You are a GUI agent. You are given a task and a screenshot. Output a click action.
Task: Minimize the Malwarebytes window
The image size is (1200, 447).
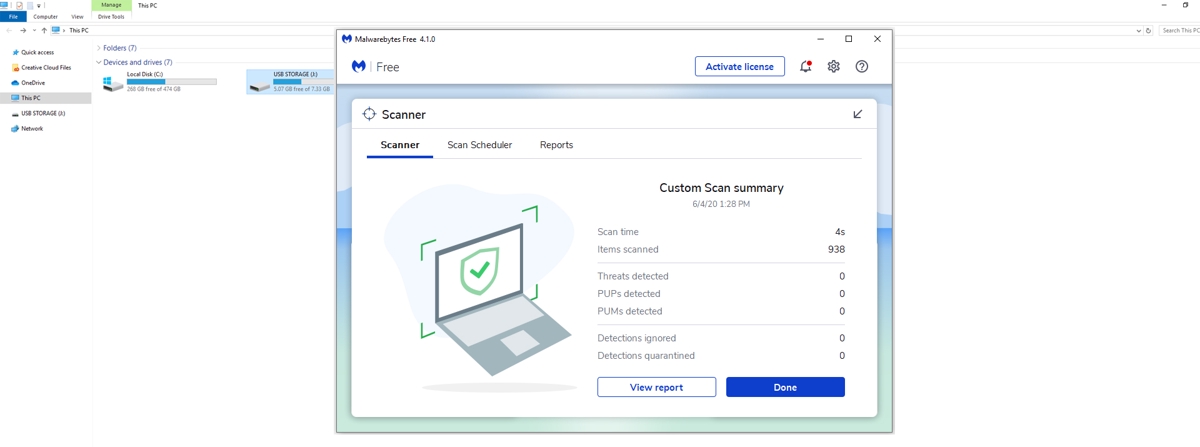820,39
